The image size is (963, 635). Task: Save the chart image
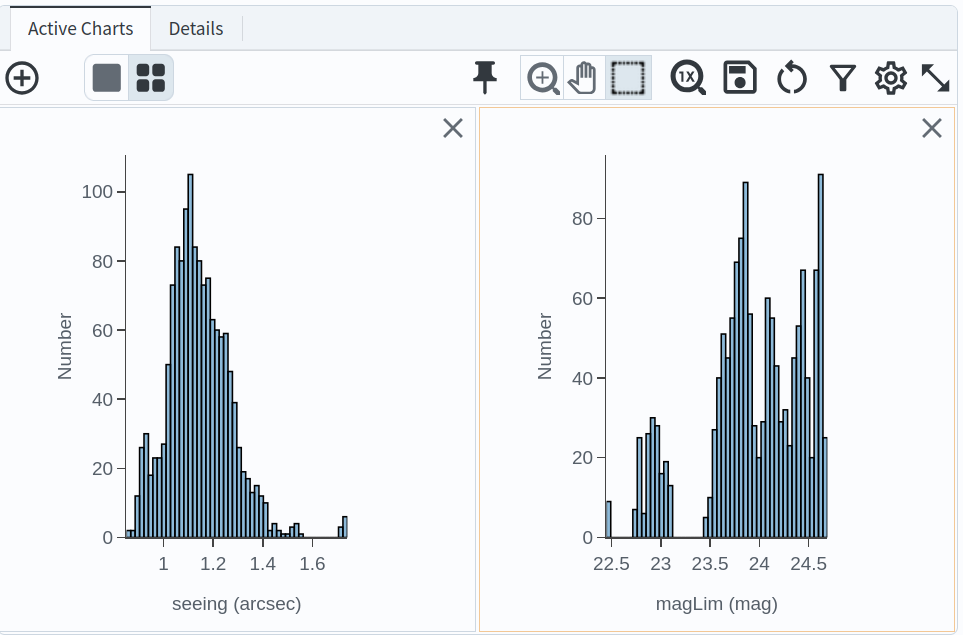coord(738,77)
